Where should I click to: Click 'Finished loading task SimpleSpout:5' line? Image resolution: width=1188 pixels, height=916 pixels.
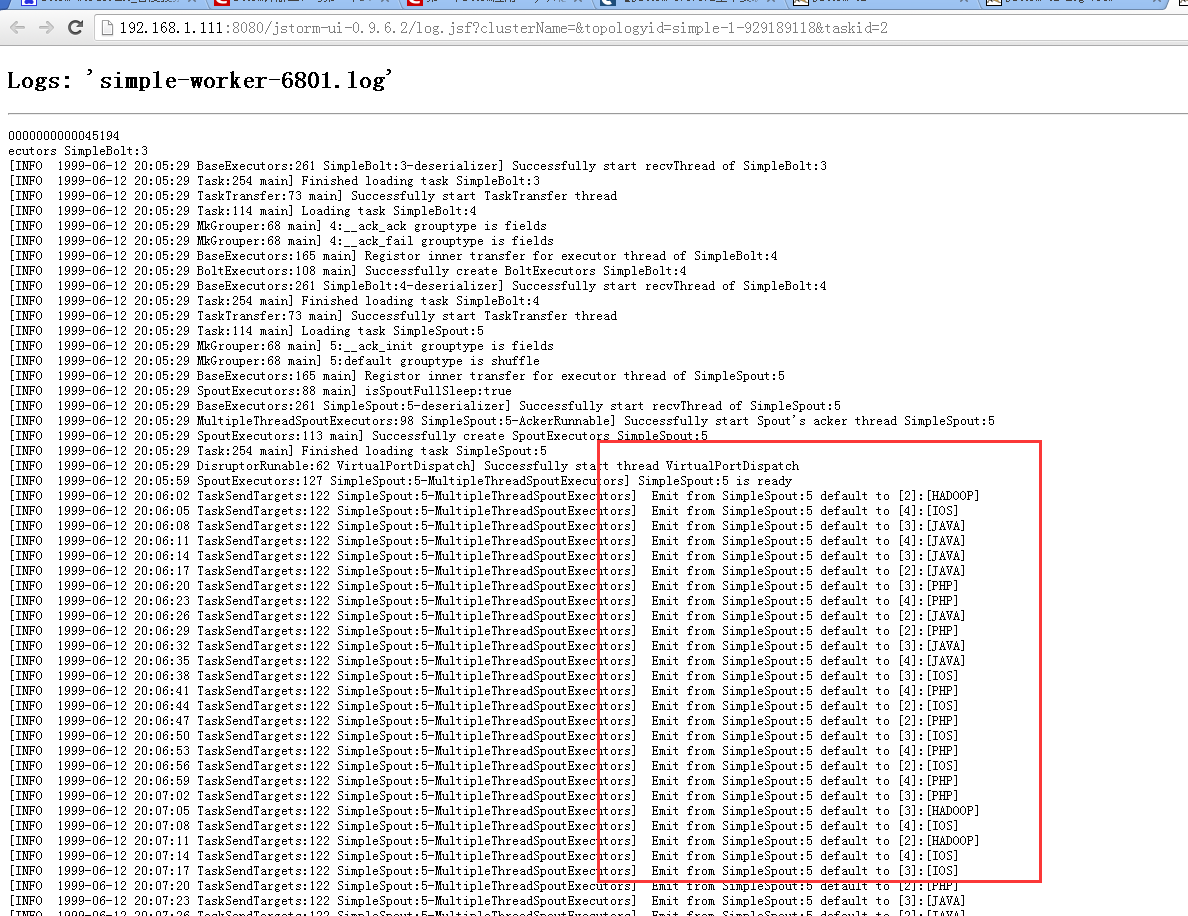277,451
